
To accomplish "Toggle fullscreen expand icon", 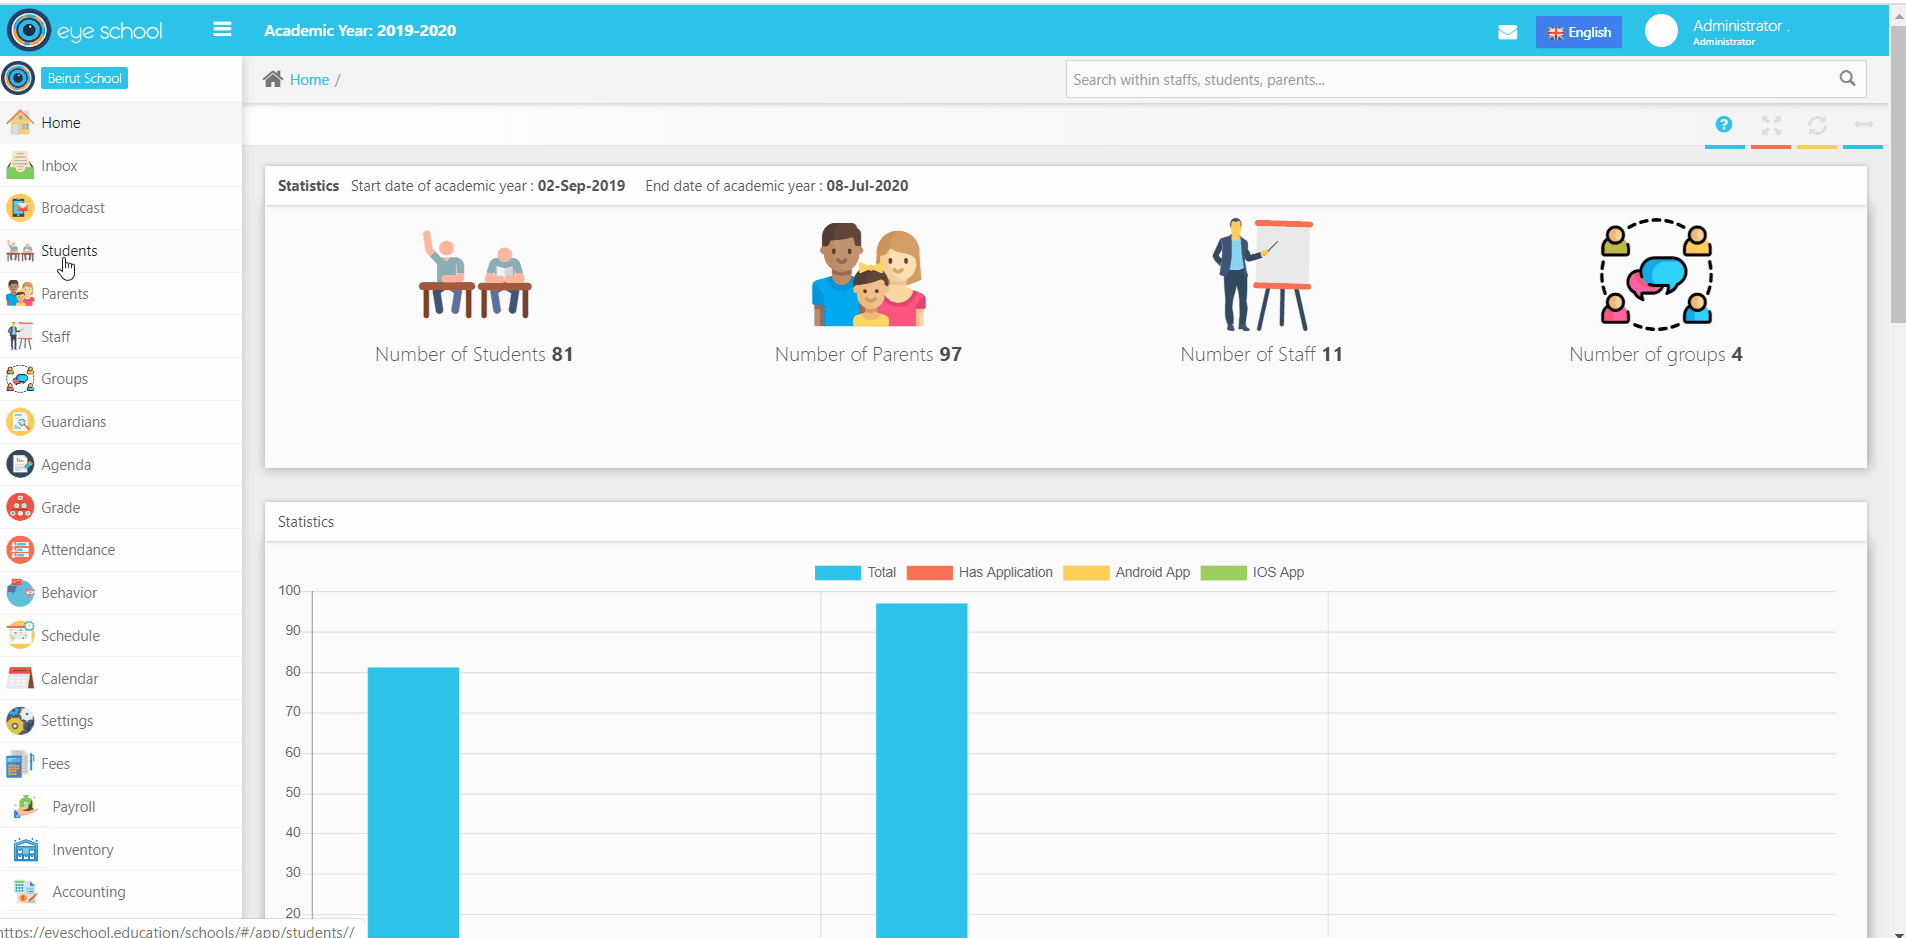I will pos(1771,125).
